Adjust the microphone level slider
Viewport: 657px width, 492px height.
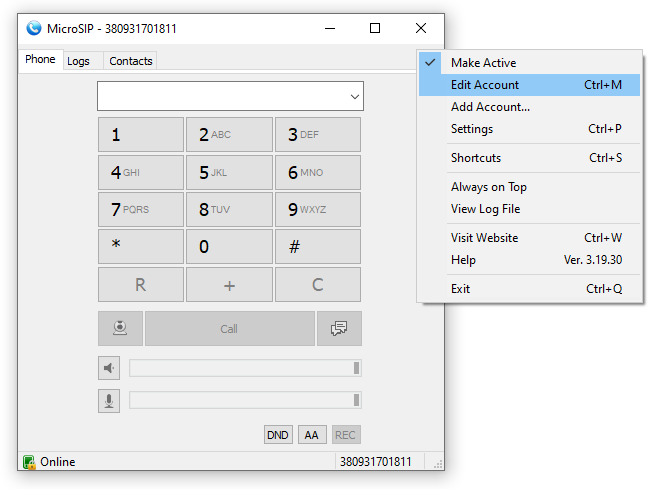pyautogui.click(x=245, y=400)
